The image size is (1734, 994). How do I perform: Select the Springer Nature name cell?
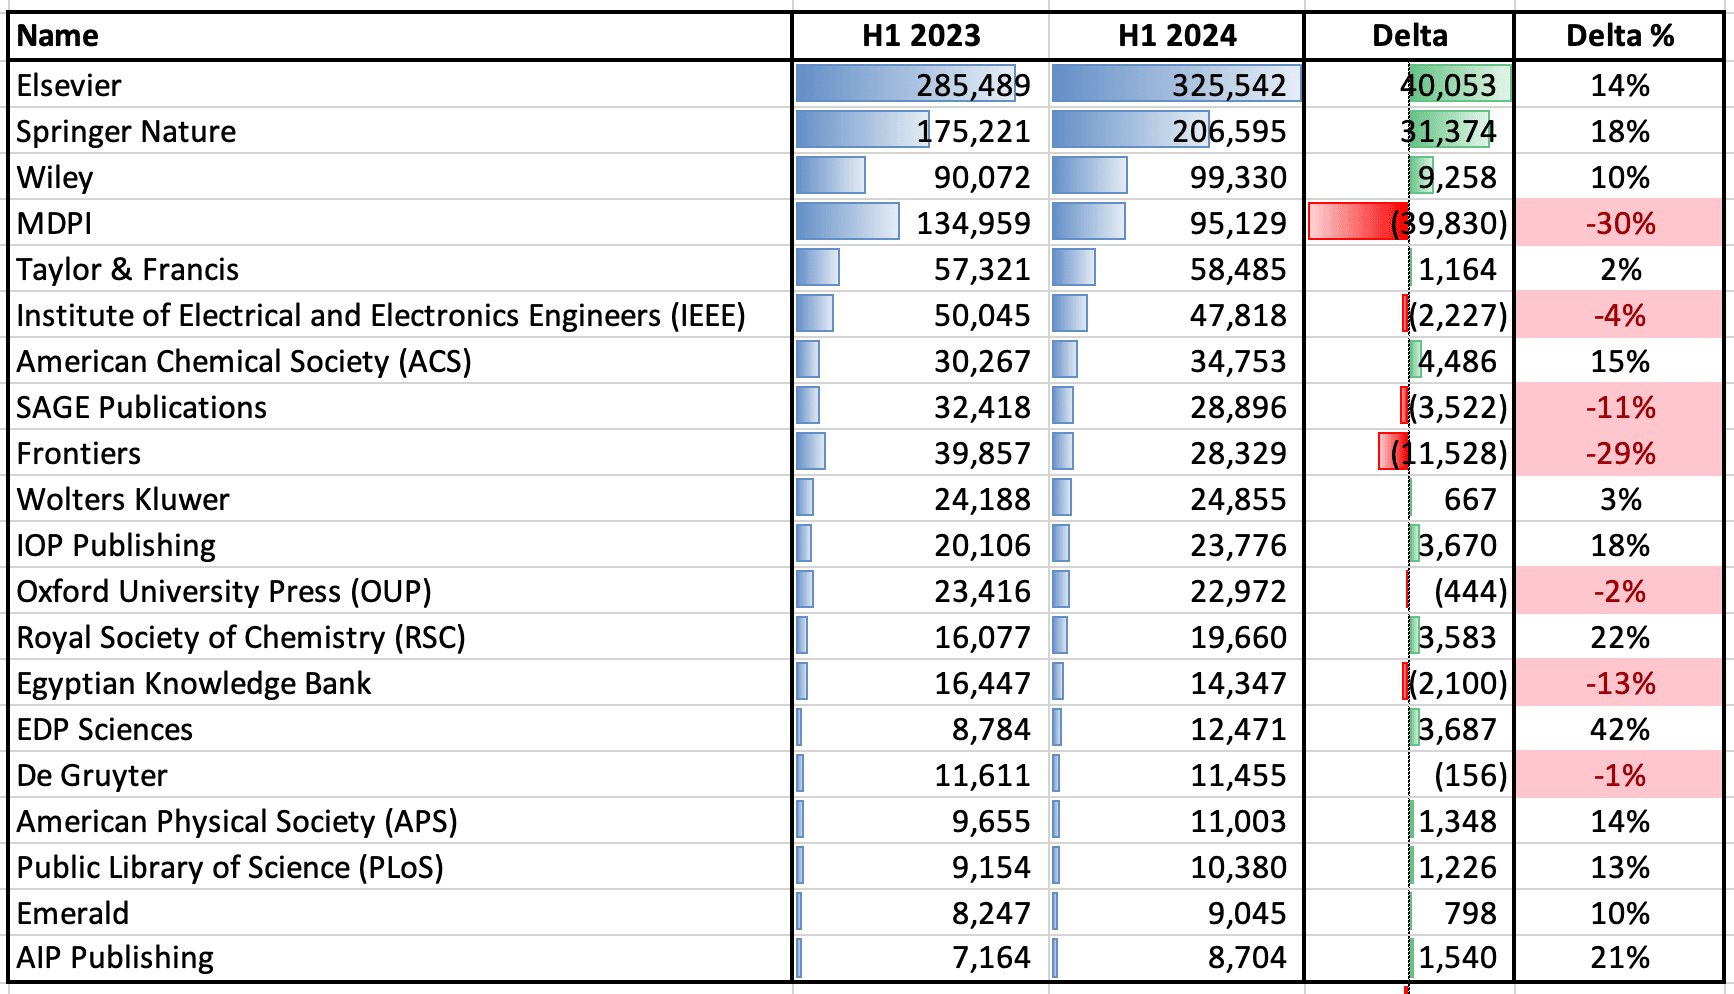(x=400, y=131)
